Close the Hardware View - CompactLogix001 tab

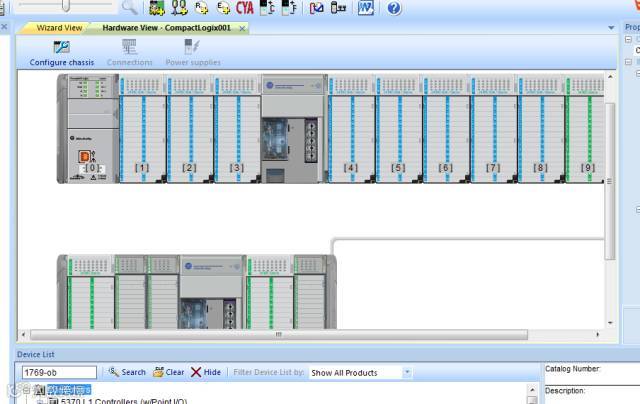coord(242,28)
